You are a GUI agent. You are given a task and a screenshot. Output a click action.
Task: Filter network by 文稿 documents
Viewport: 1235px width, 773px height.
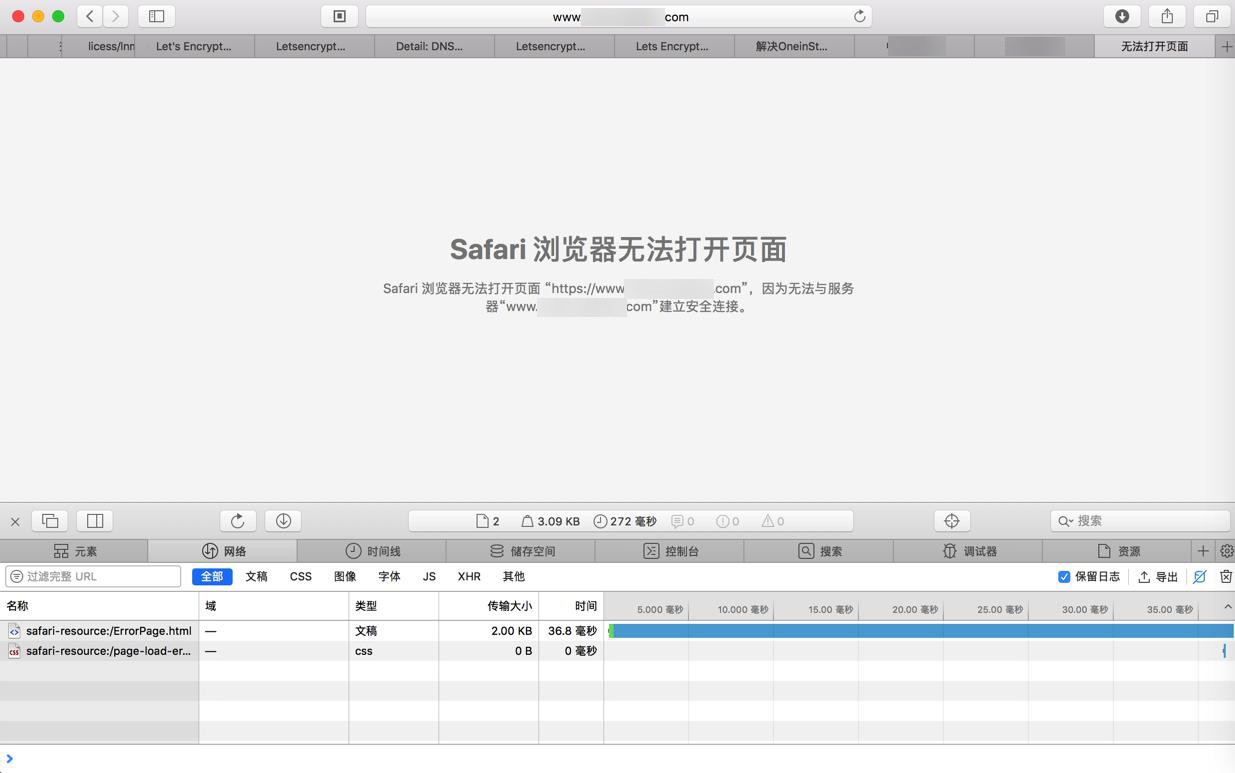(256, 577)
